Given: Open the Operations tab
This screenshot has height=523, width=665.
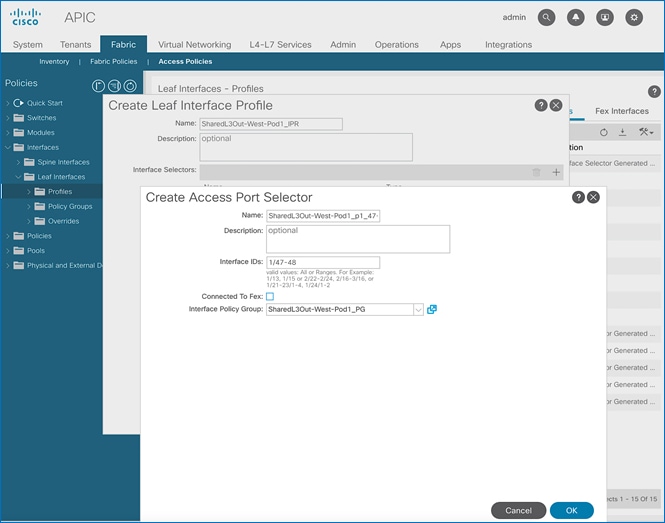Looking at the screenshot, I should point(397,45).
